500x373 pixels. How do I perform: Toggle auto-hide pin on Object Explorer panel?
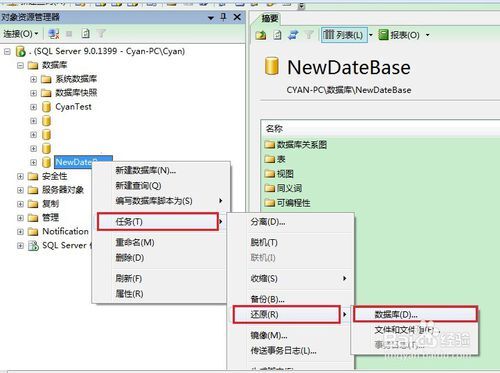click(x=223, y=17)
